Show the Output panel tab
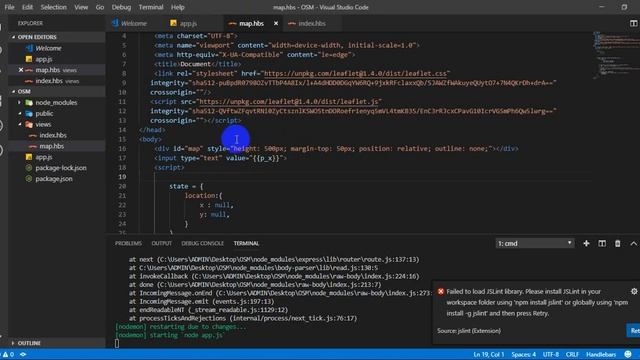The width and height of the screenshot is (640, 360). click(162, 243)
